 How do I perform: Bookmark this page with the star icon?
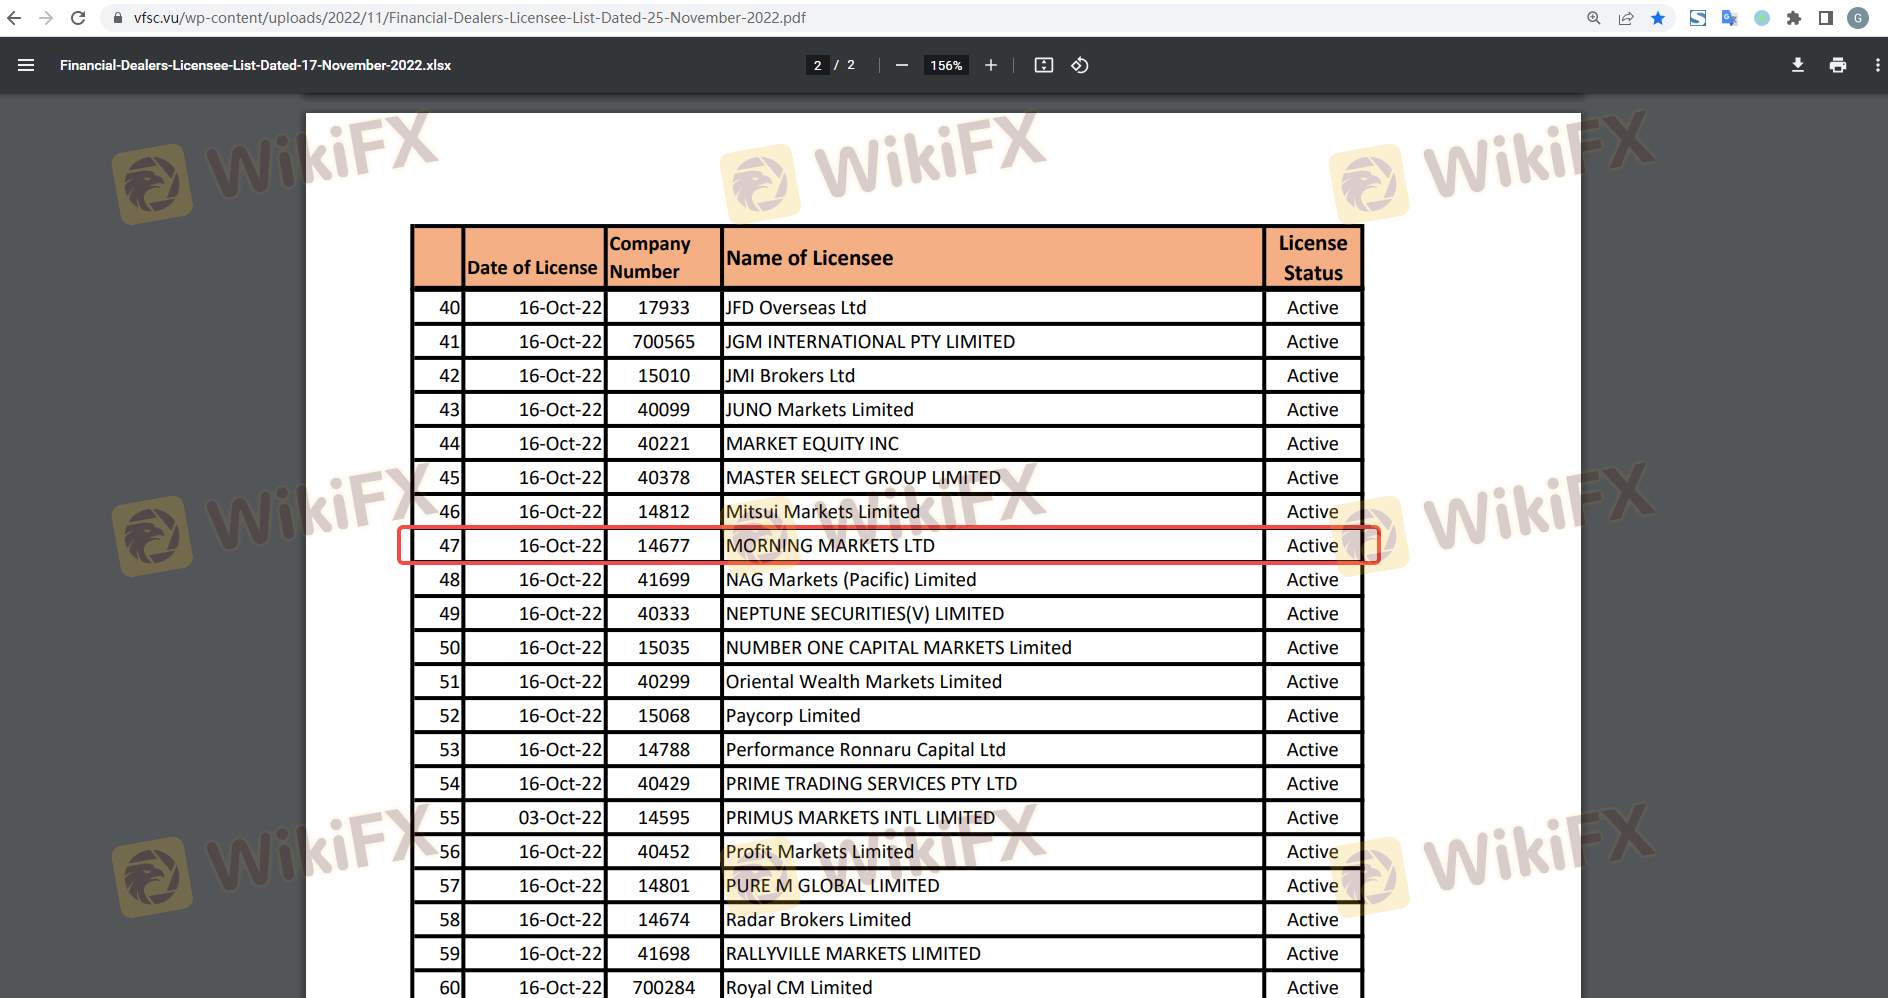1658,18
